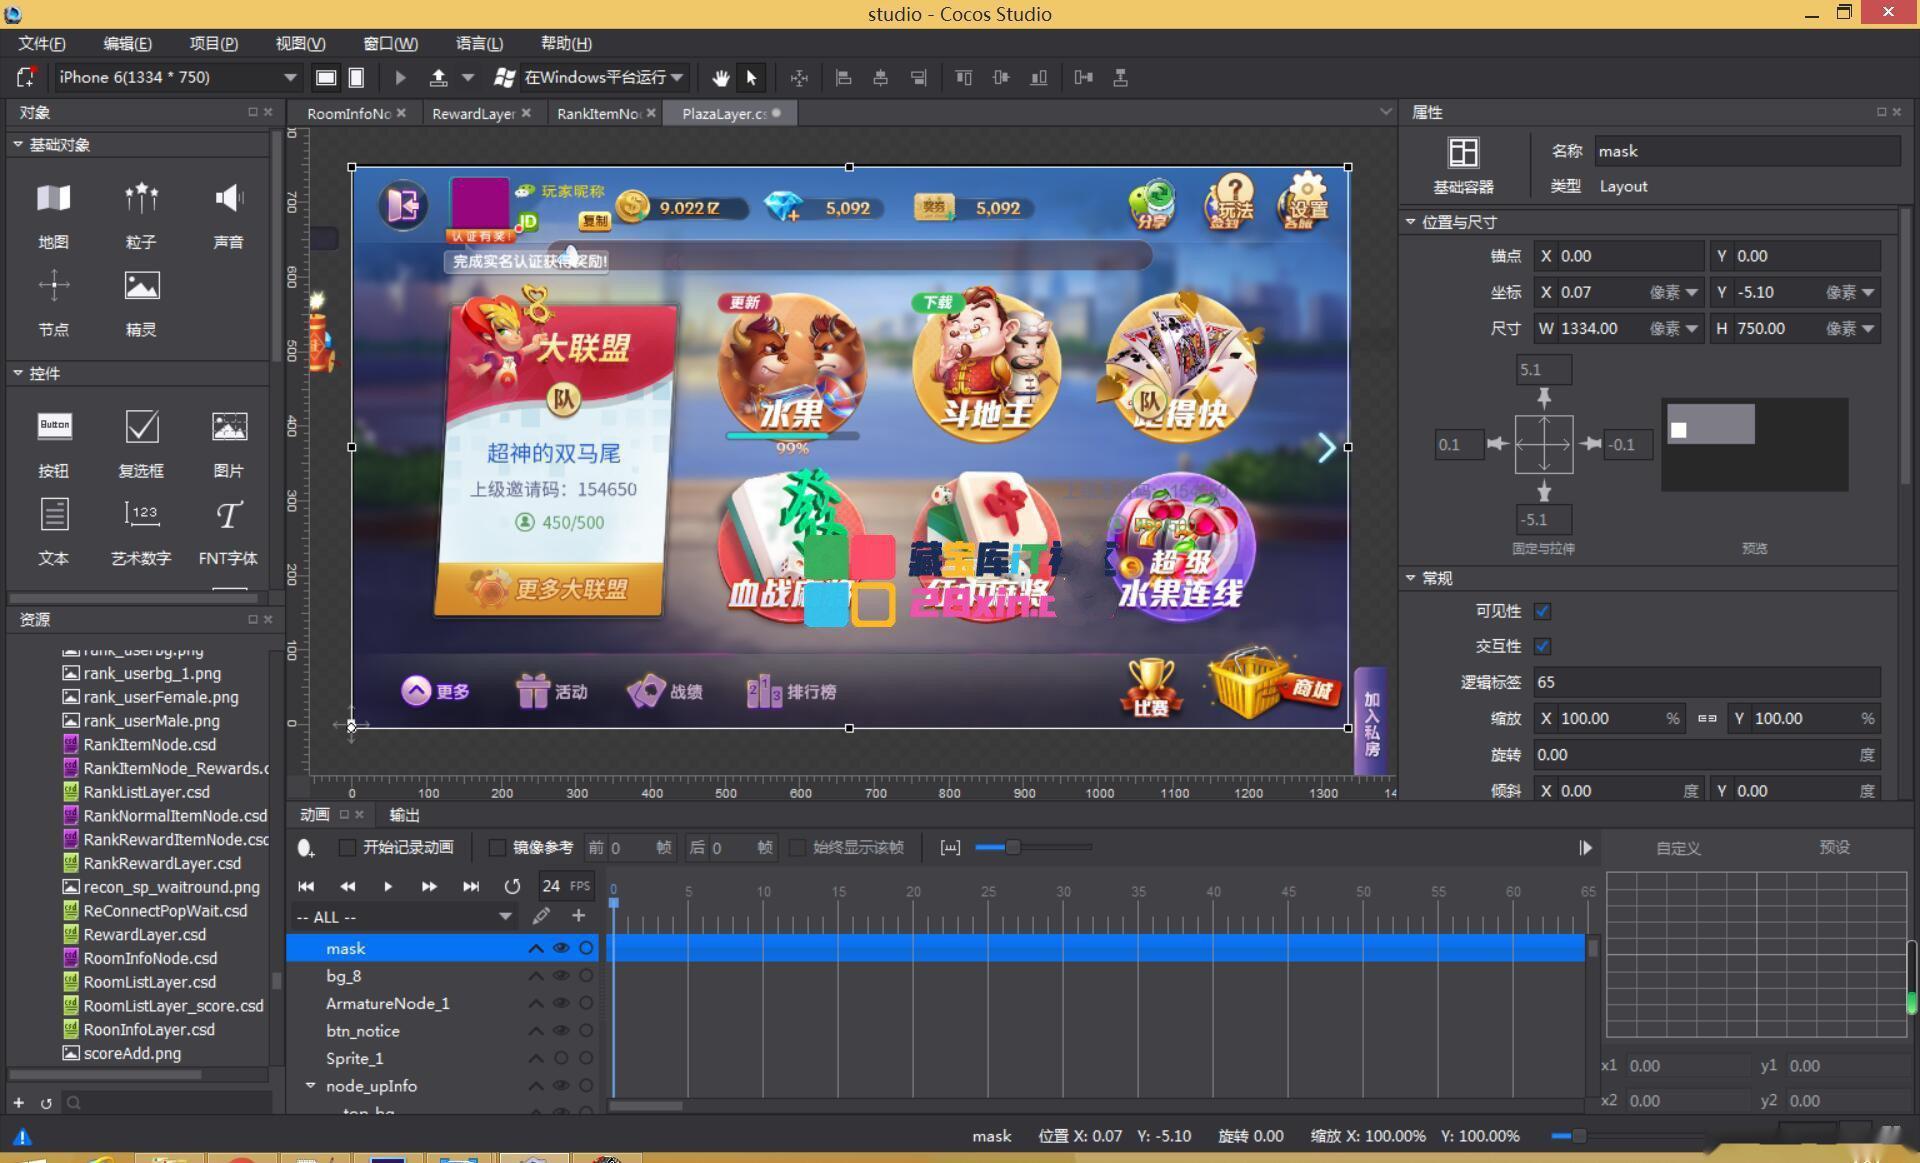Click the loop playback icon
This screenshot has height=1163, width=1920.
[x=512, y=886]
